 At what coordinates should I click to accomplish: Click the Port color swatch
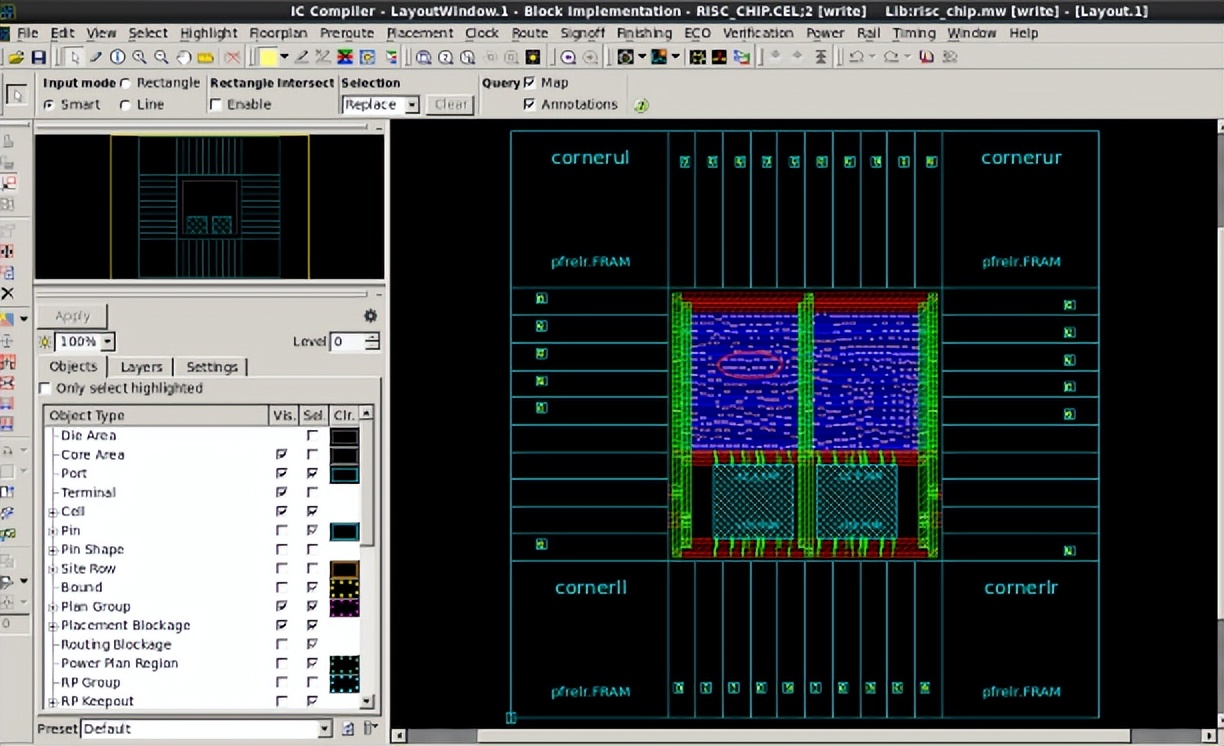pos(344,474)
